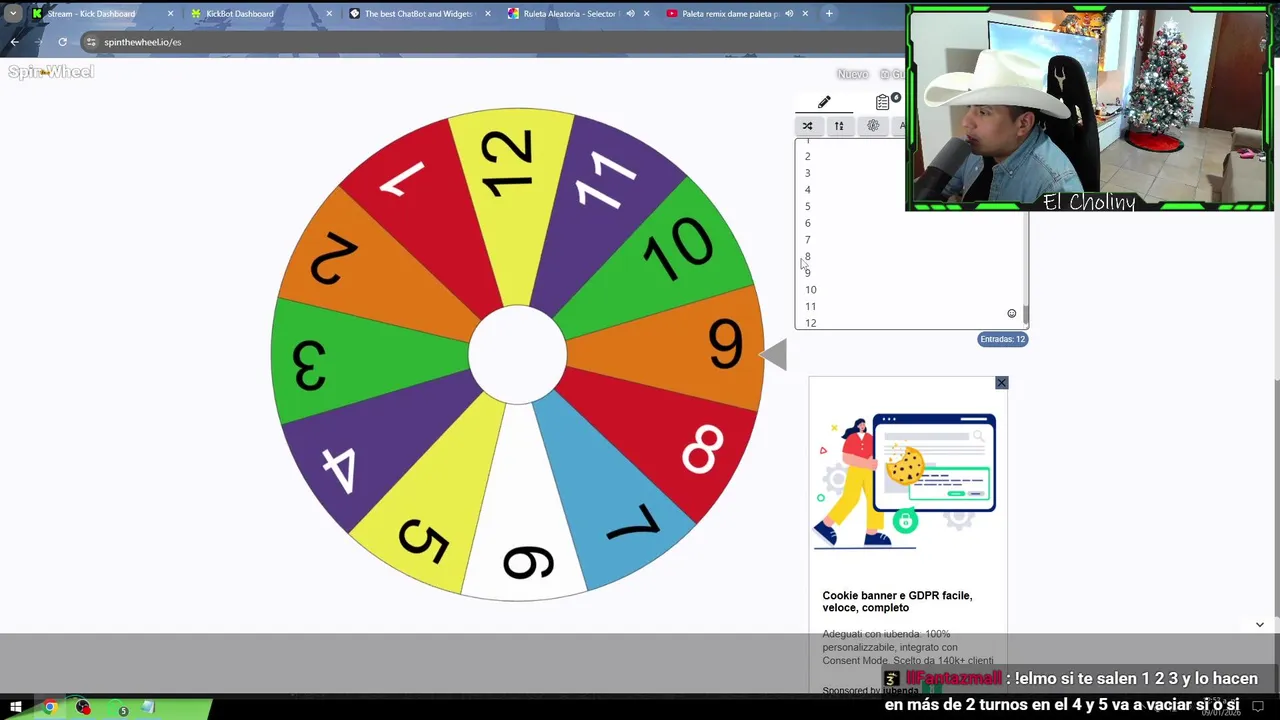Click the 'Nuevo' header link
This screenshot has height=720, width=1280.
[x=852, y=74]
